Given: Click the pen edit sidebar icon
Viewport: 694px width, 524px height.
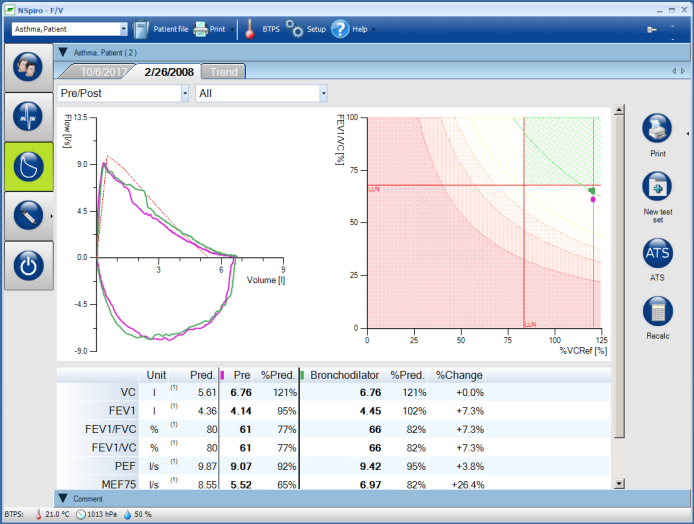Looking at the screenshot, I should [27, 215].
